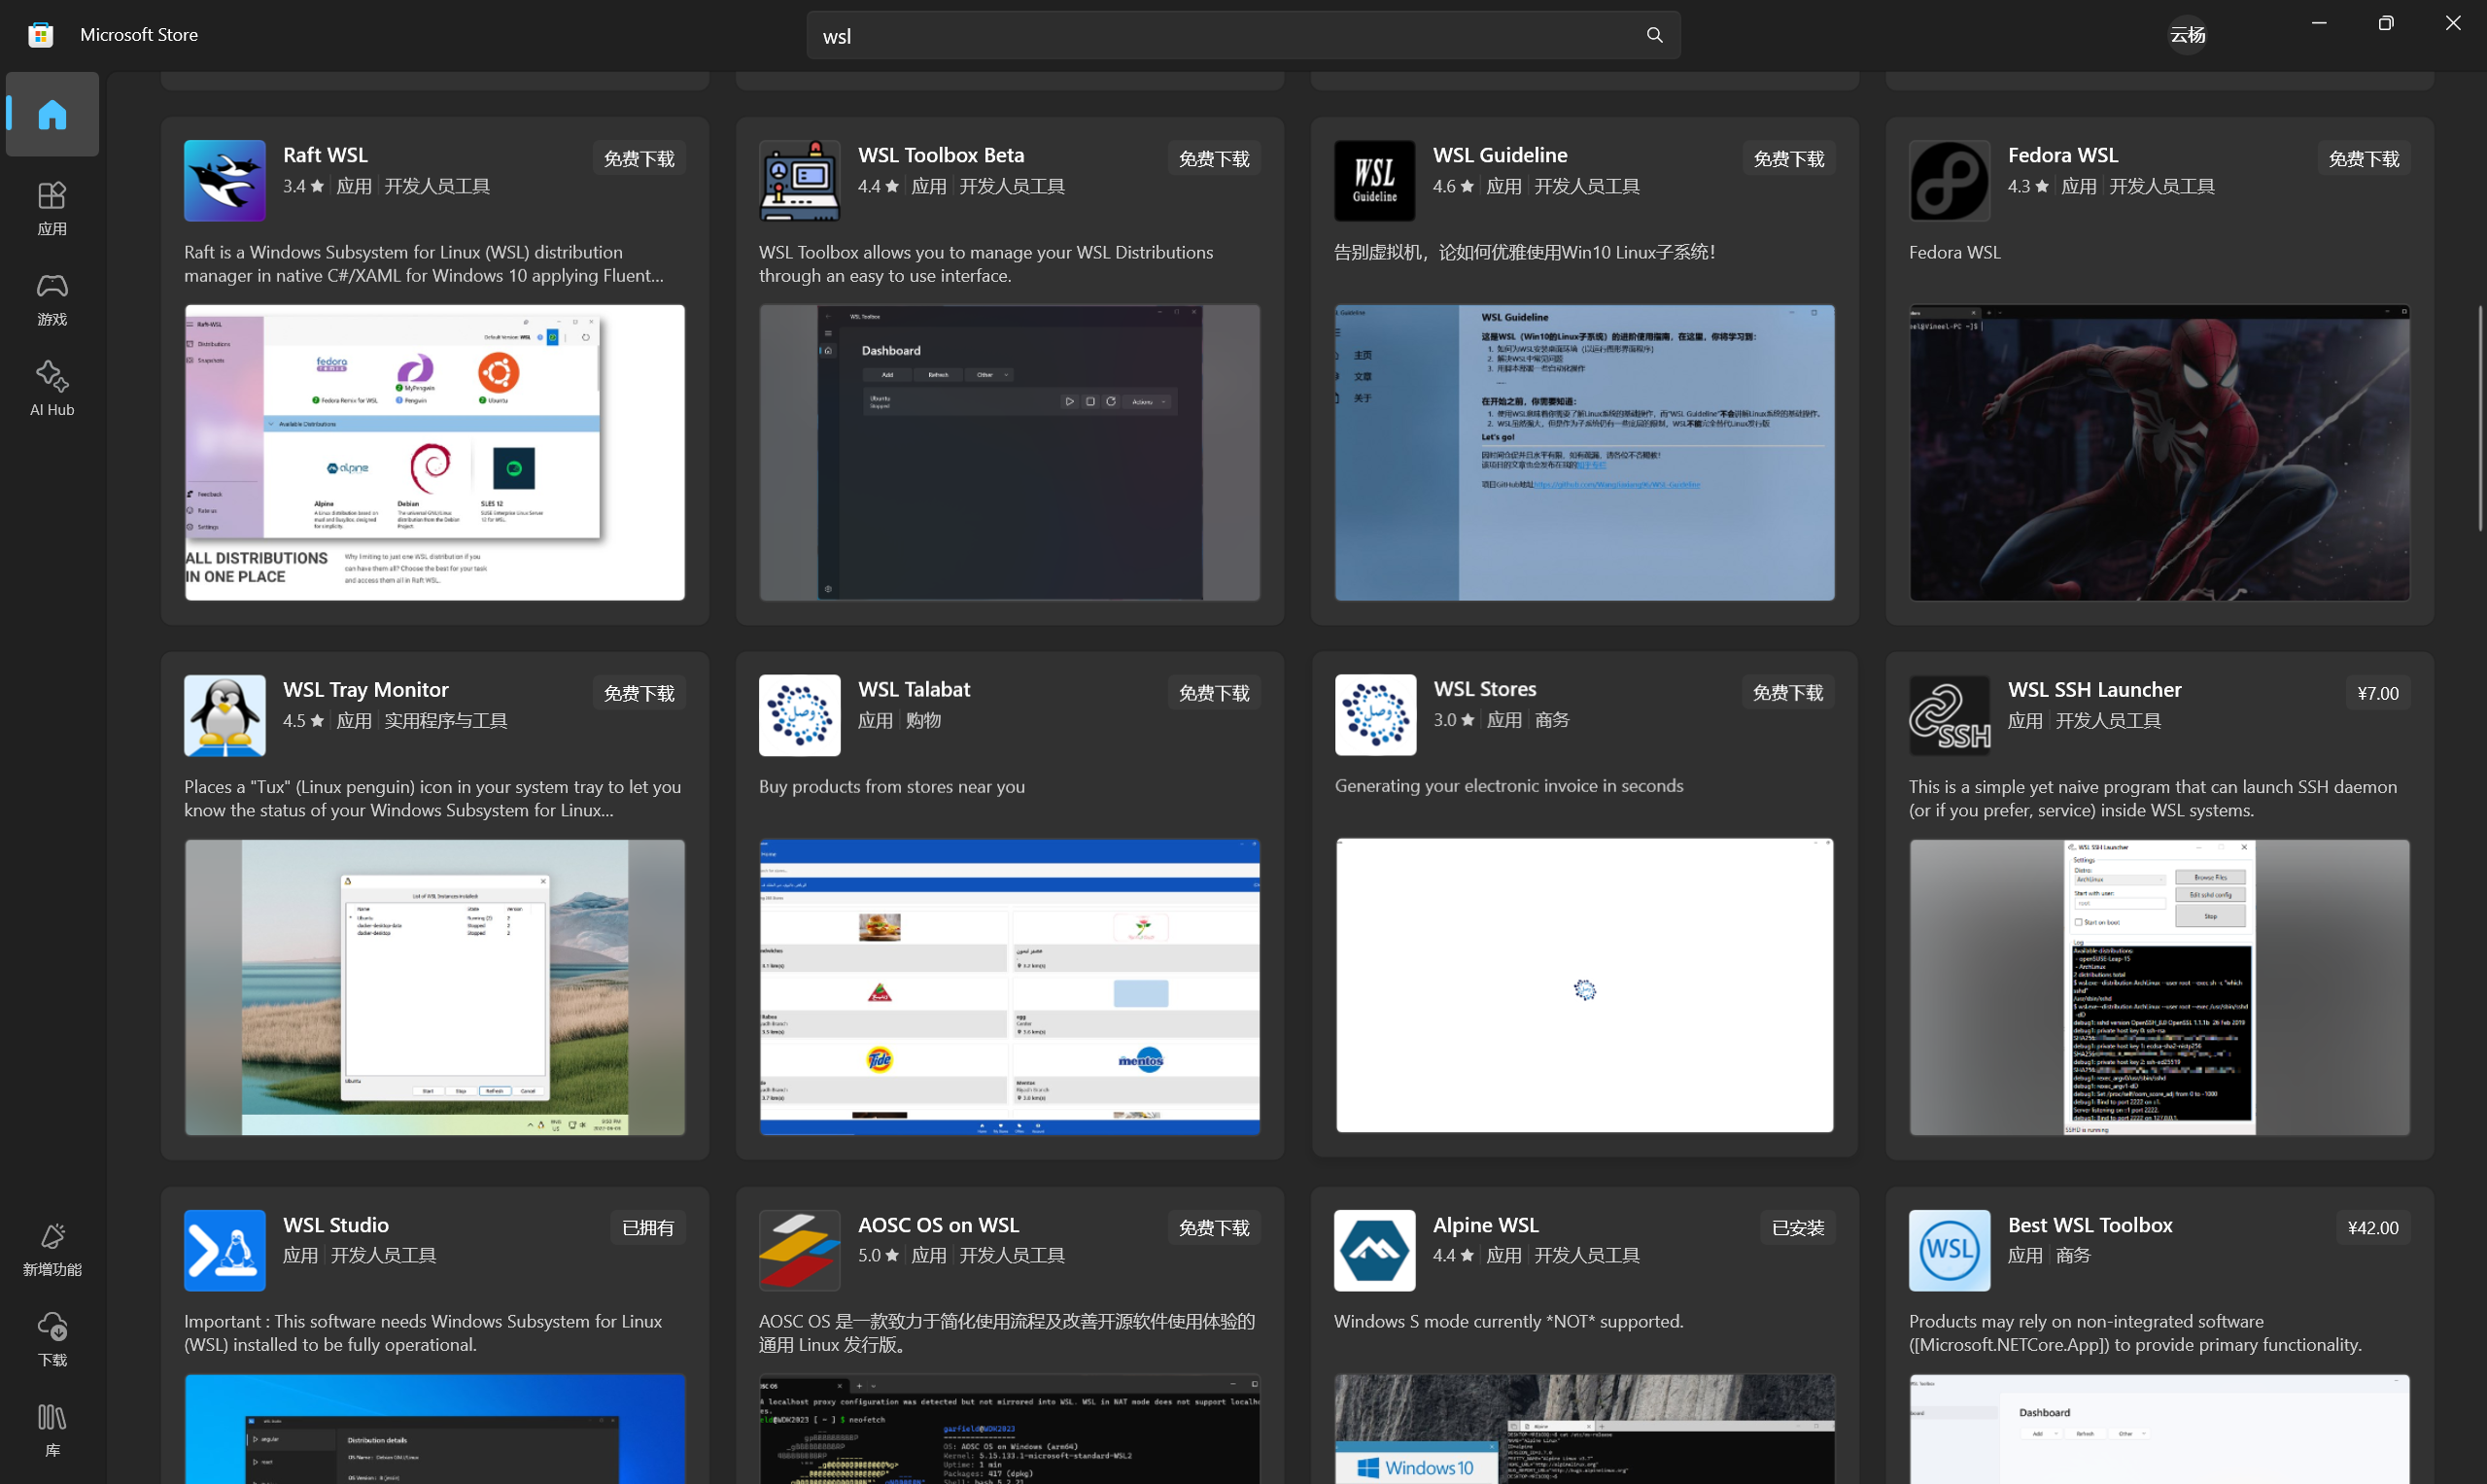The image size is (2487, 1484).
Task: Open the 云杨 user profile avatar
Action: 2187,35
